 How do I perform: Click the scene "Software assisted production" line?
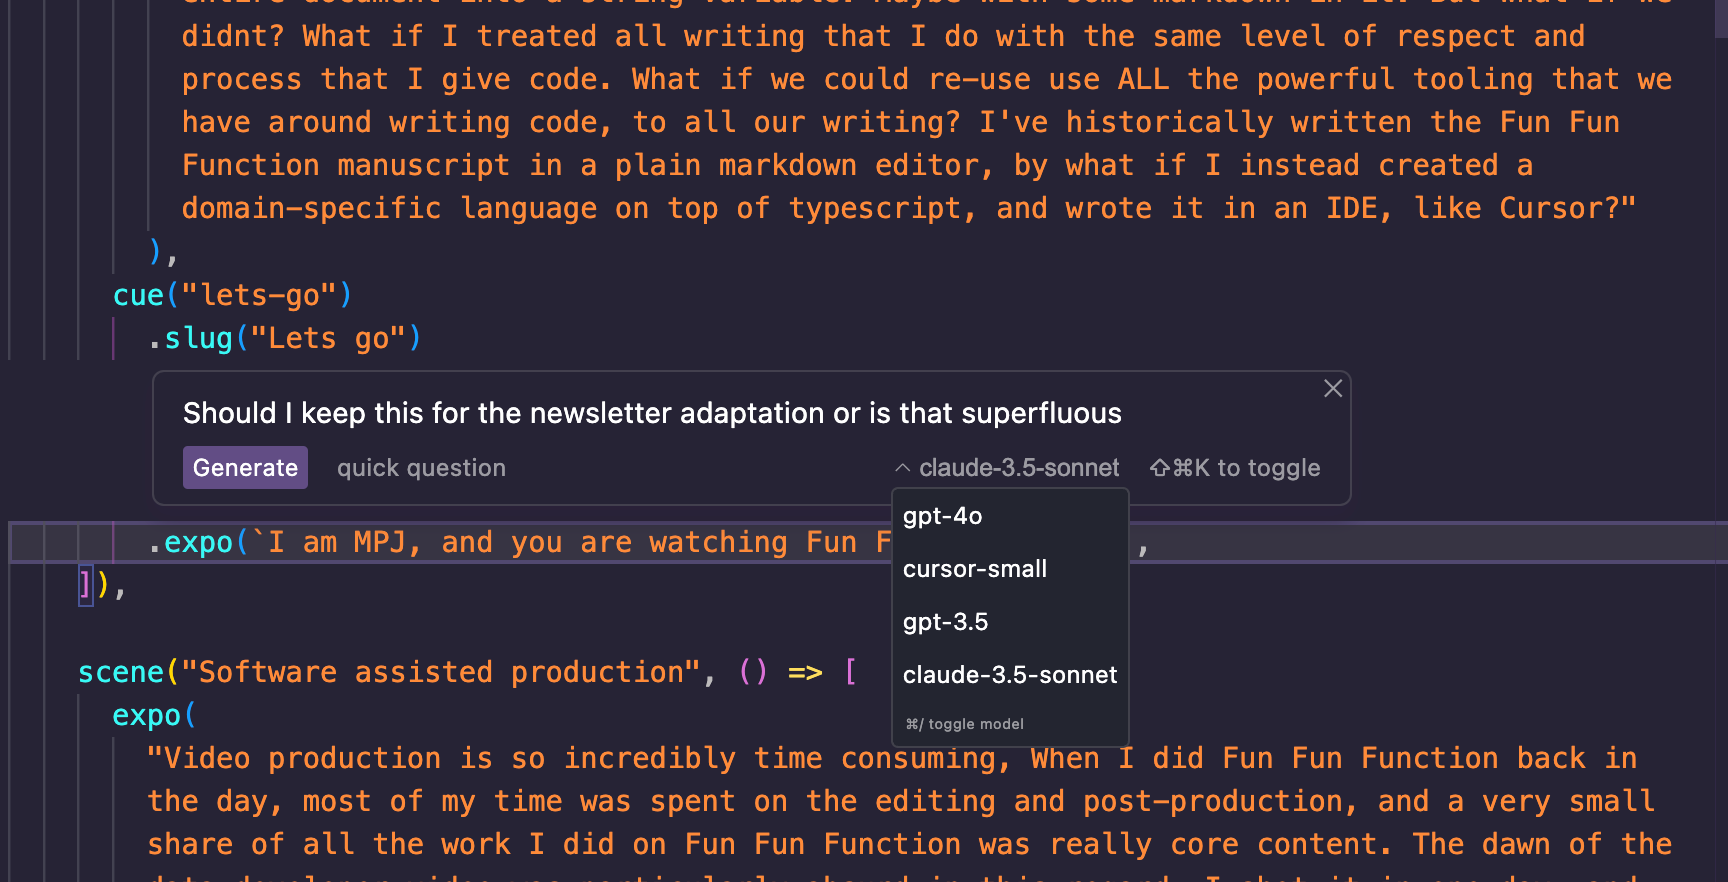pos(468,672)
